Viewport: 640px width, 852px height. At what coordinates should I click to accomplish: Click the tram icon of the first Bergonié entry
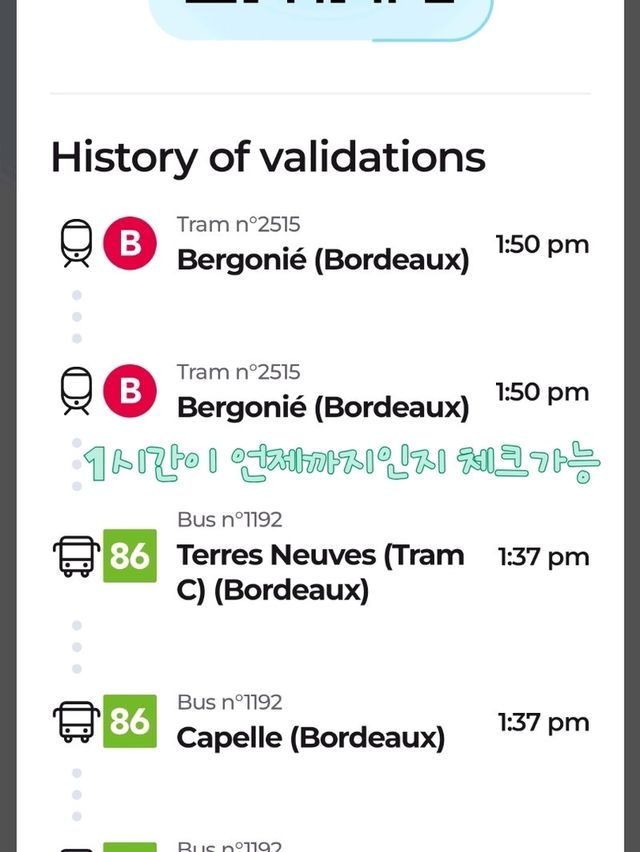[x=77, y=243]
